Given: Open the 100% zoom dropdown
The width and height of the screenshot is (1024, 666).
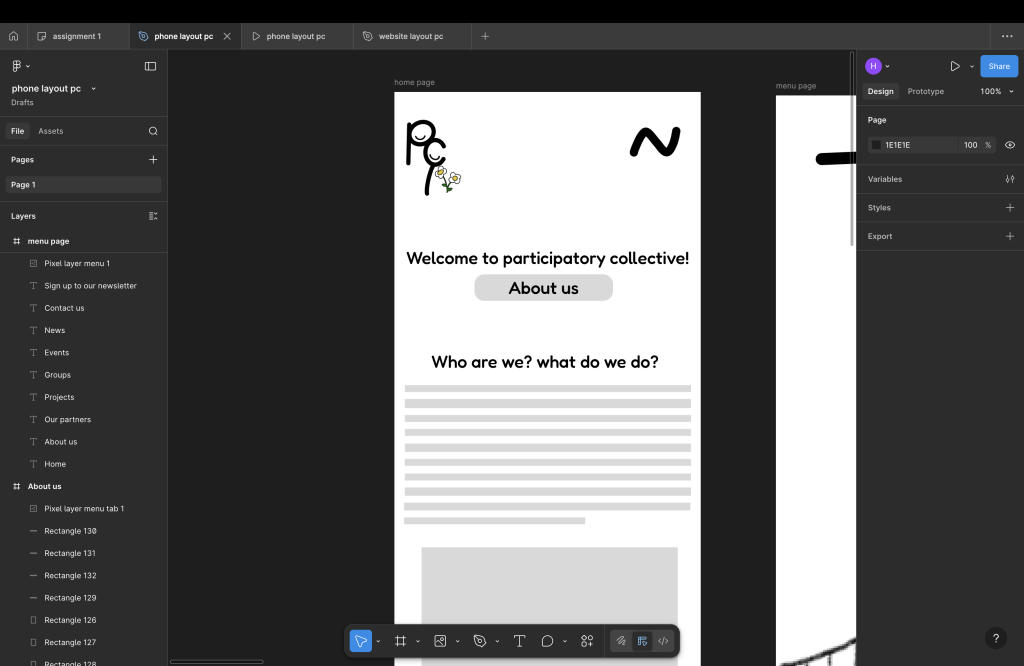Looking at the screenshot, I should [x=996, y=91].
